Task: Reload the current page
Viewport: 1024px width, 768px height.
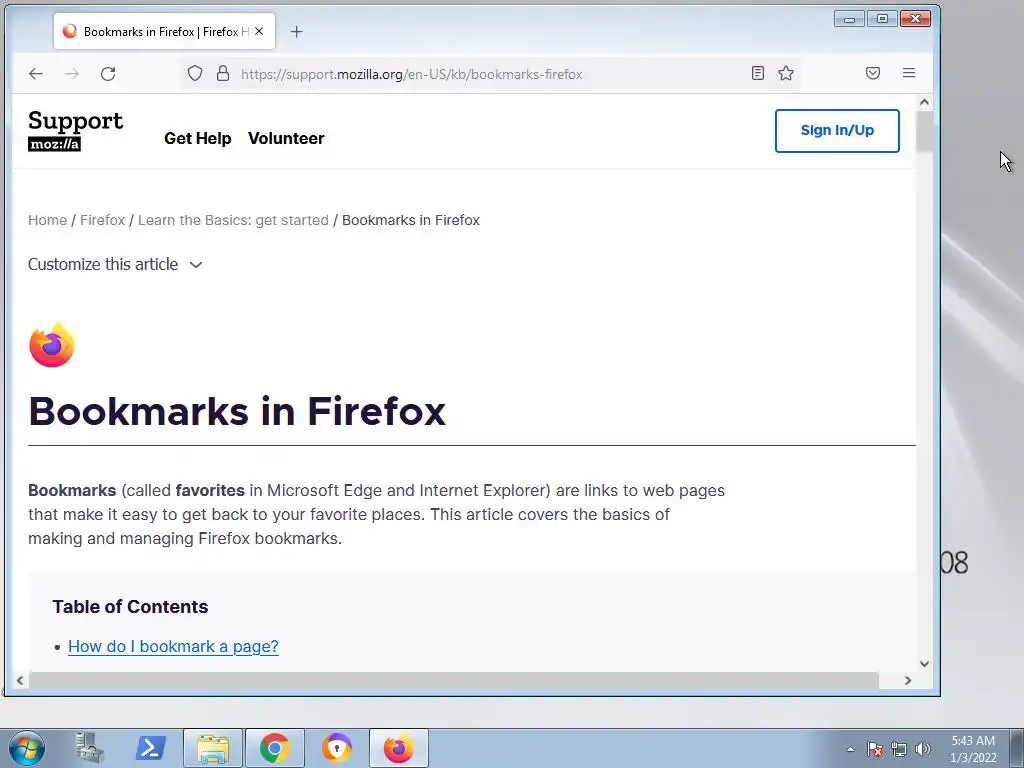Action: [x=108, y=74]
